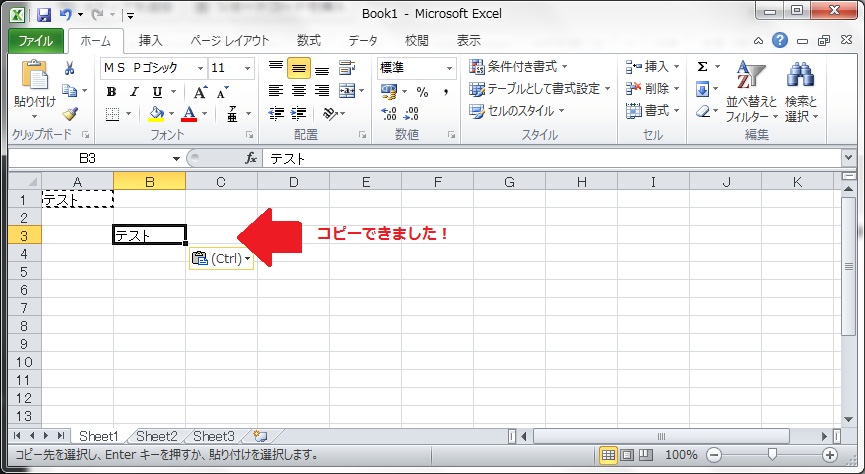Click the Undo arrow in quick access toolbar
Screen dimensions: 865x474
coord(66,15)
